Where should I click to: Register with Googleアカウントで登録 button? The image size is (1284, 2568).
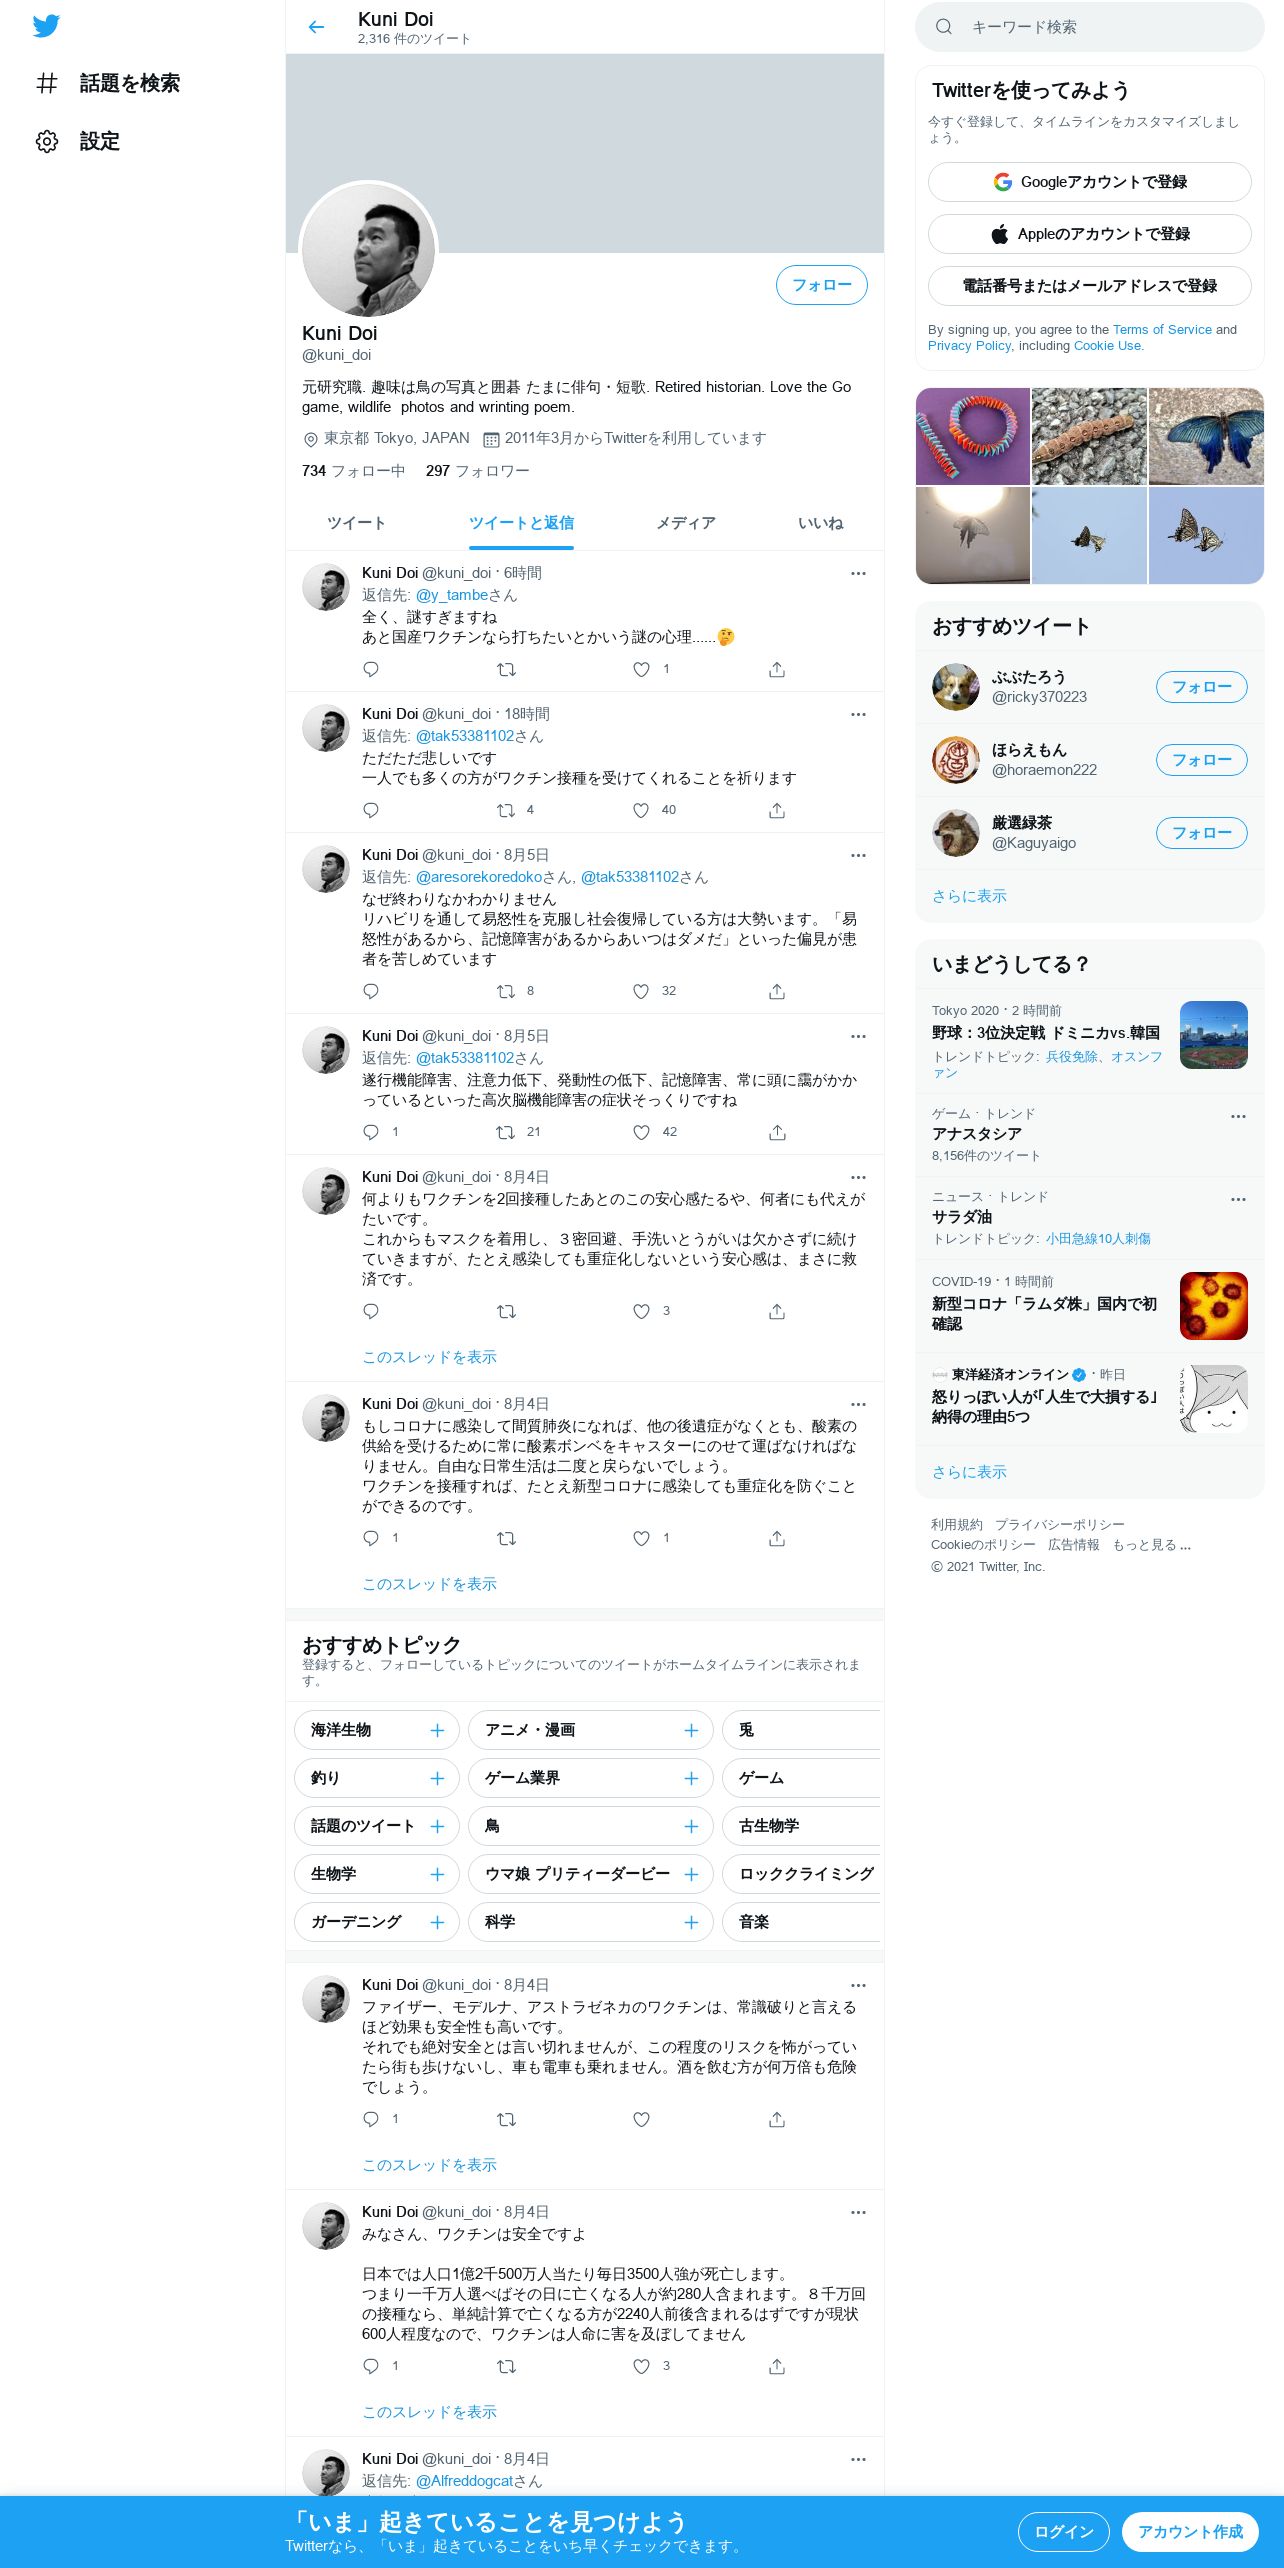point(1090,182)
